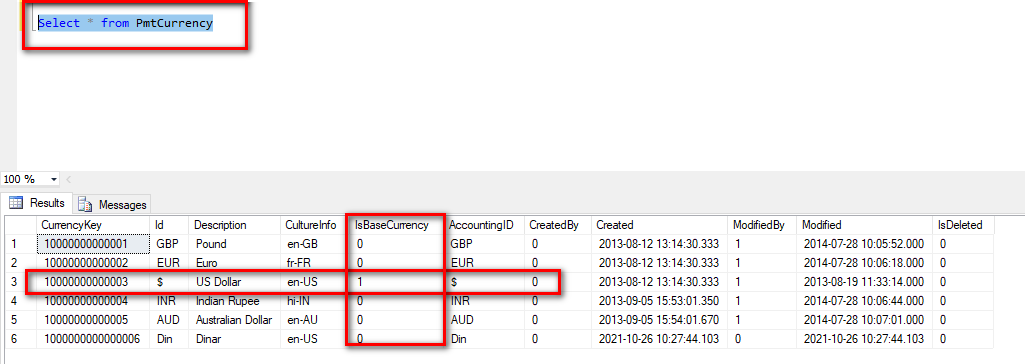The width and height of the screenshot is (1025, 364).
Task: Select the Modified column header
Action: pos(865,225)
